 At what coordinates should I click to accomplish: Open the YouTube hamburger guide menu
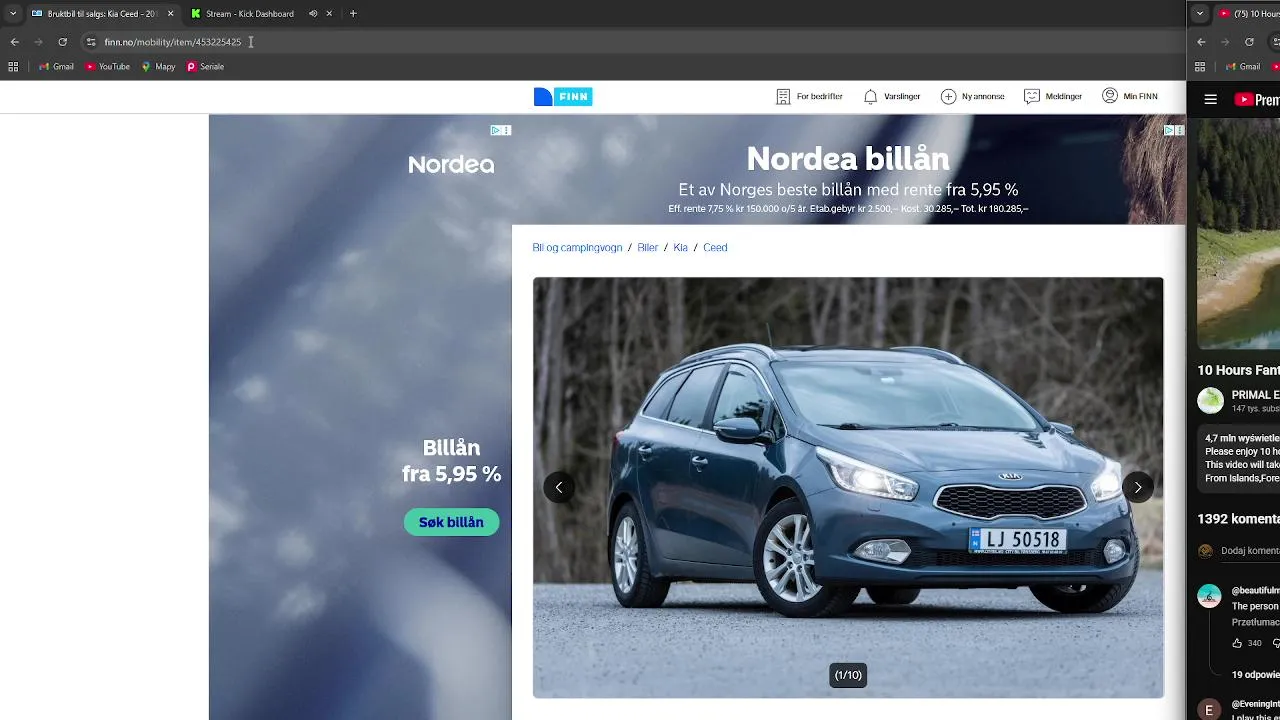coord(1211,99)
